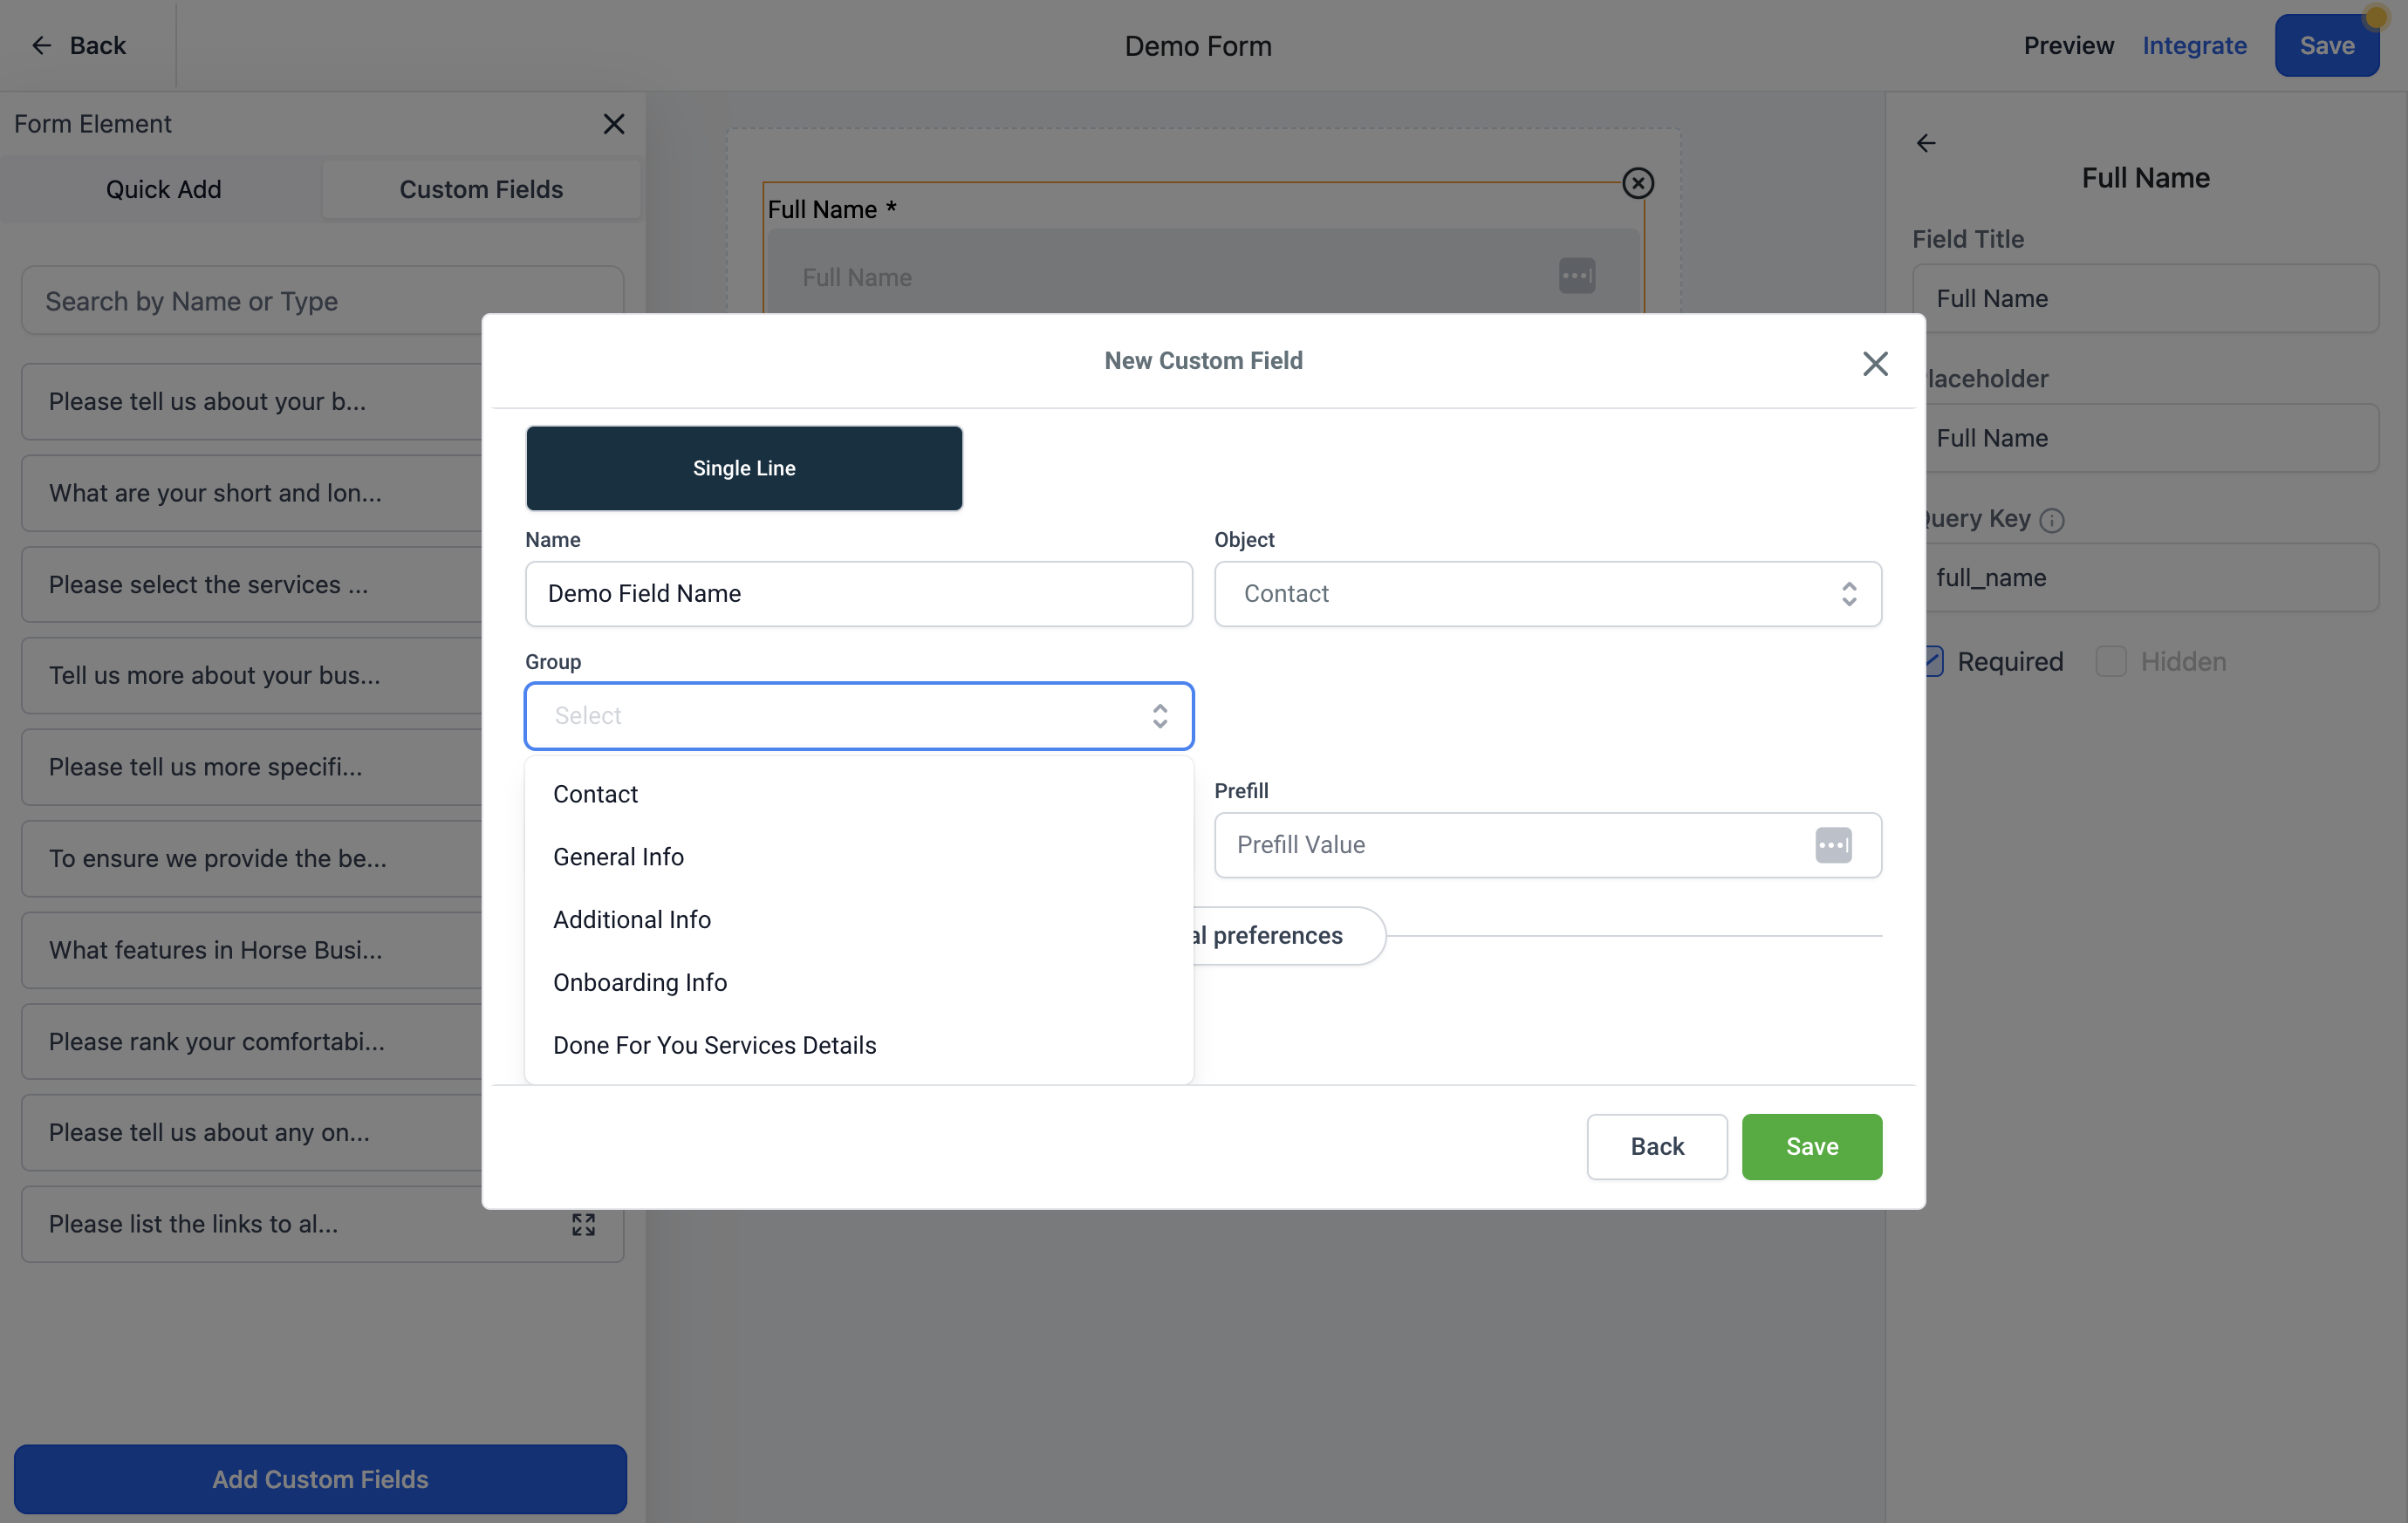The image size is (2408, 1523).
Task: Go Back using top-left arrow button
Action: click(x=78, y=45)
